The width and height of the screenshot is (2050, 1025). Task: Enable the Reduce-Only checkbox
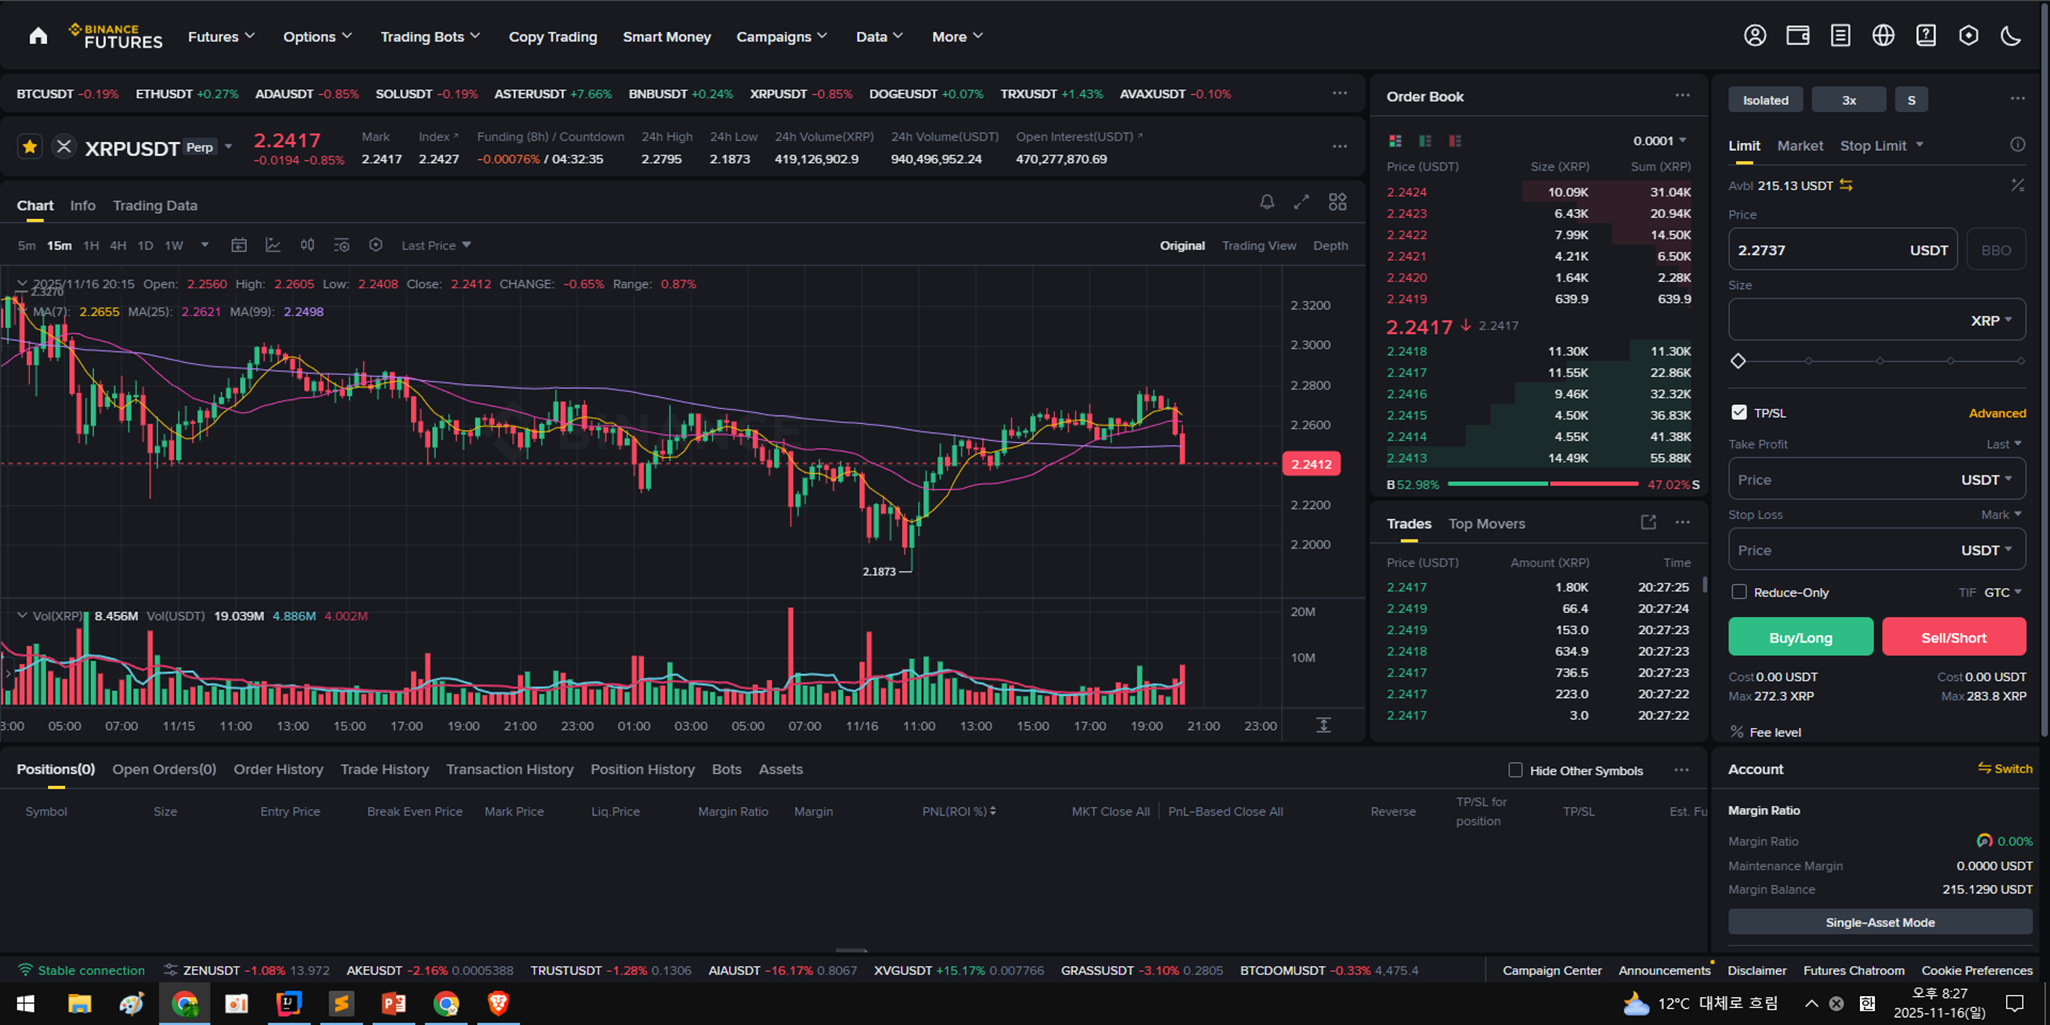coord(1739,592)
